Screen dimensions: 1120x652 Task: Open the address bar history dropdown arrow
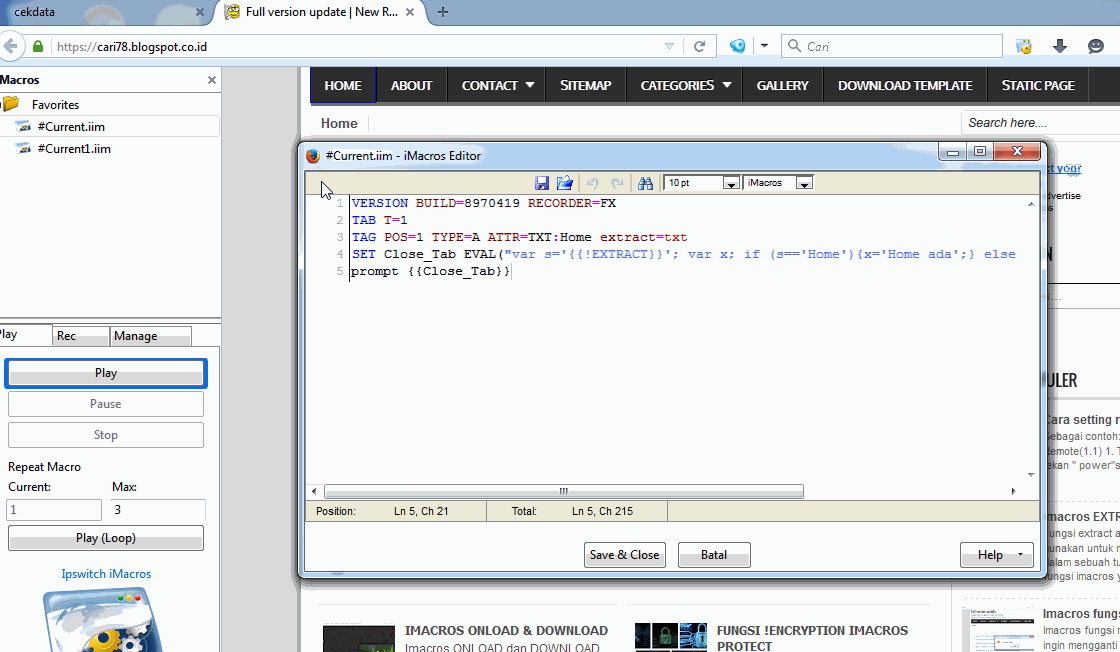669,46
